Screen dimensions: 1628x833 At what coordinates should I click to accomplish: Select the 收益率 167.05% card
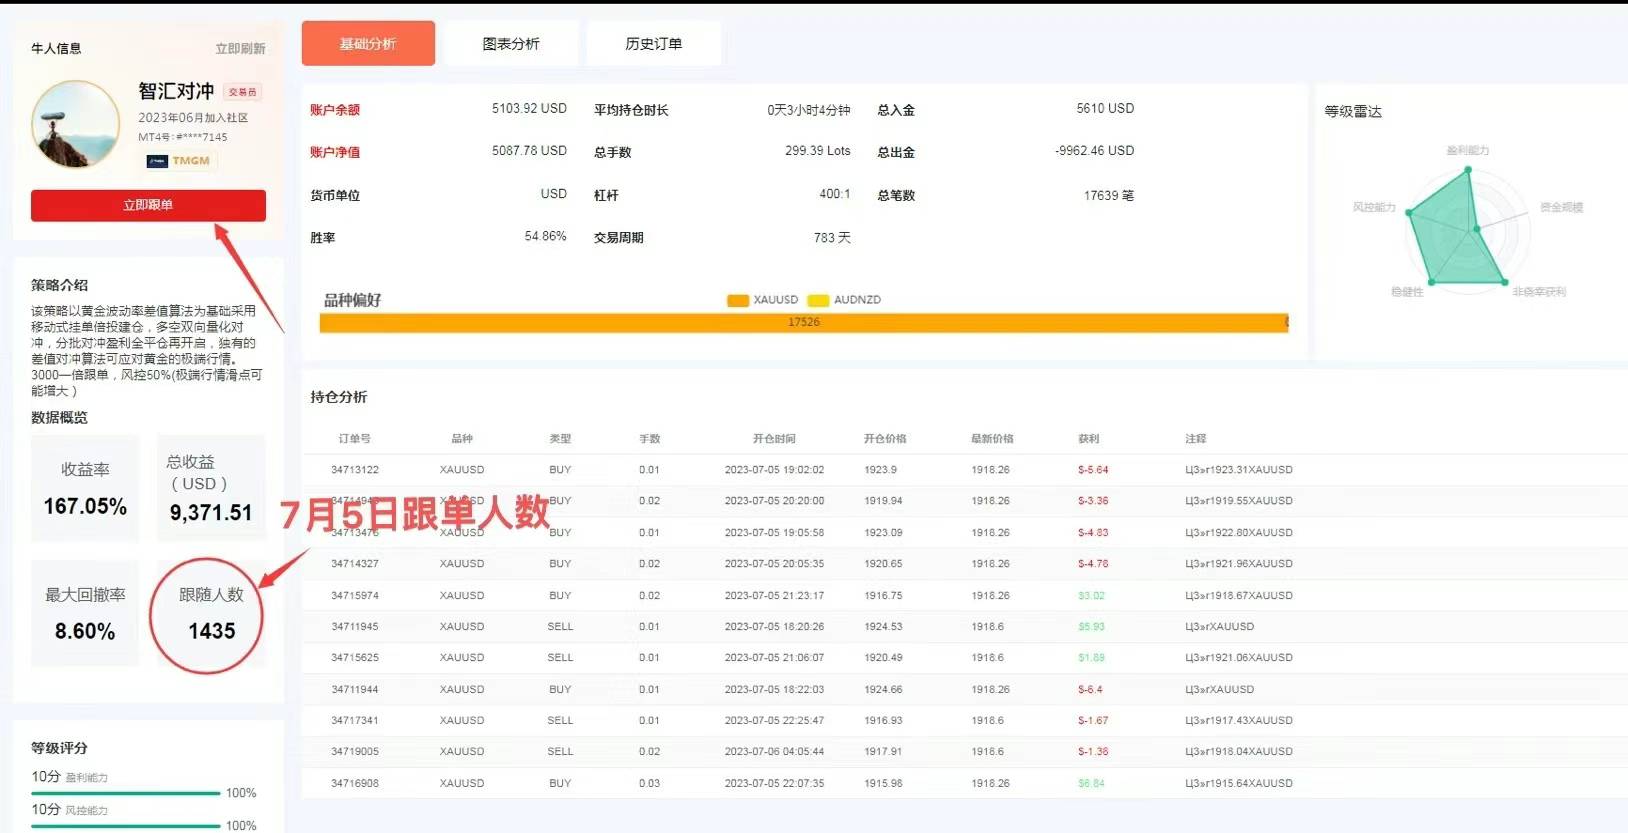[x=85, y=489]
